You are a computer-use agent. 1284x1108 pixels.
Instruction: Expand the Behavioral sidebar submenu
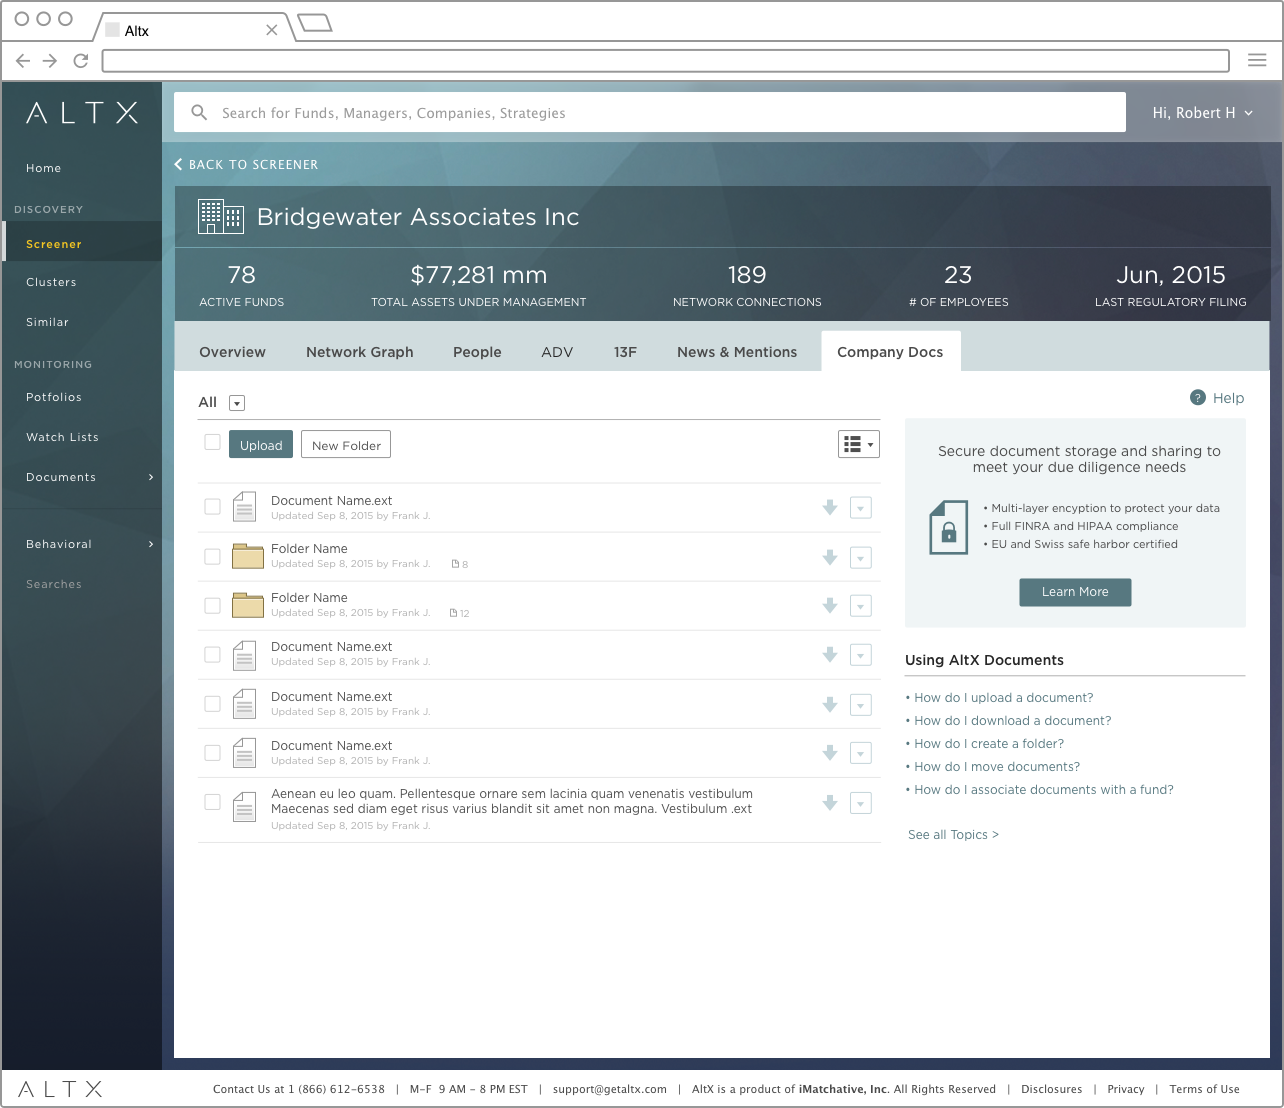pyautogui.click(x=151, y=544)
